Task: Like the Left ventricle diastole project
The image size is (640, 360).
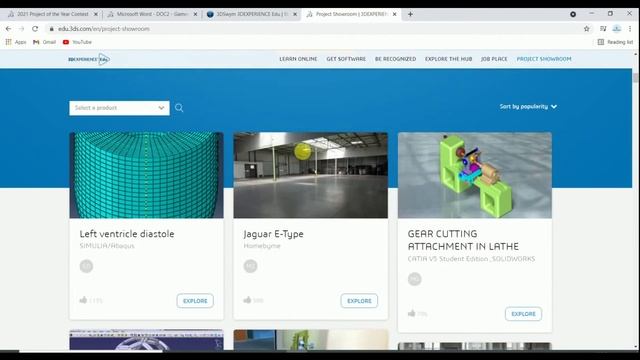Action: pyautogui.click(x=83, y=300)
